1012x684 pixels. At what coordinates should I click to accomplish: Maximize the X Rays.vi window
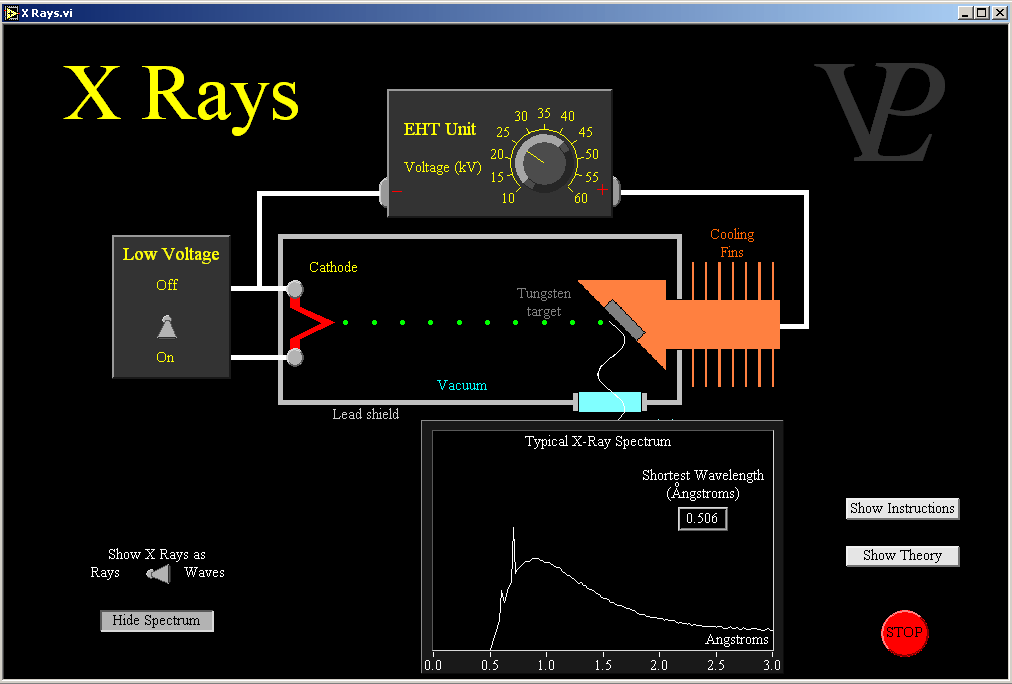[981, 12]
